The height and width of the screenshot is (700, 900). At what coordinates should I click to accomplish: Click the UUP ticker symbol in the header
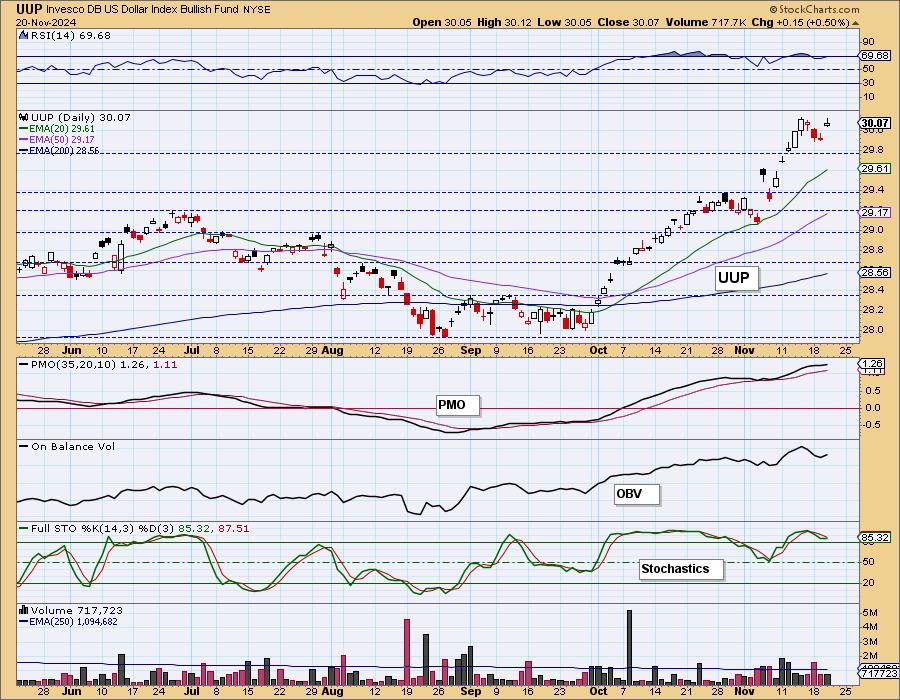pyautogui.click(x=29, y=9)
